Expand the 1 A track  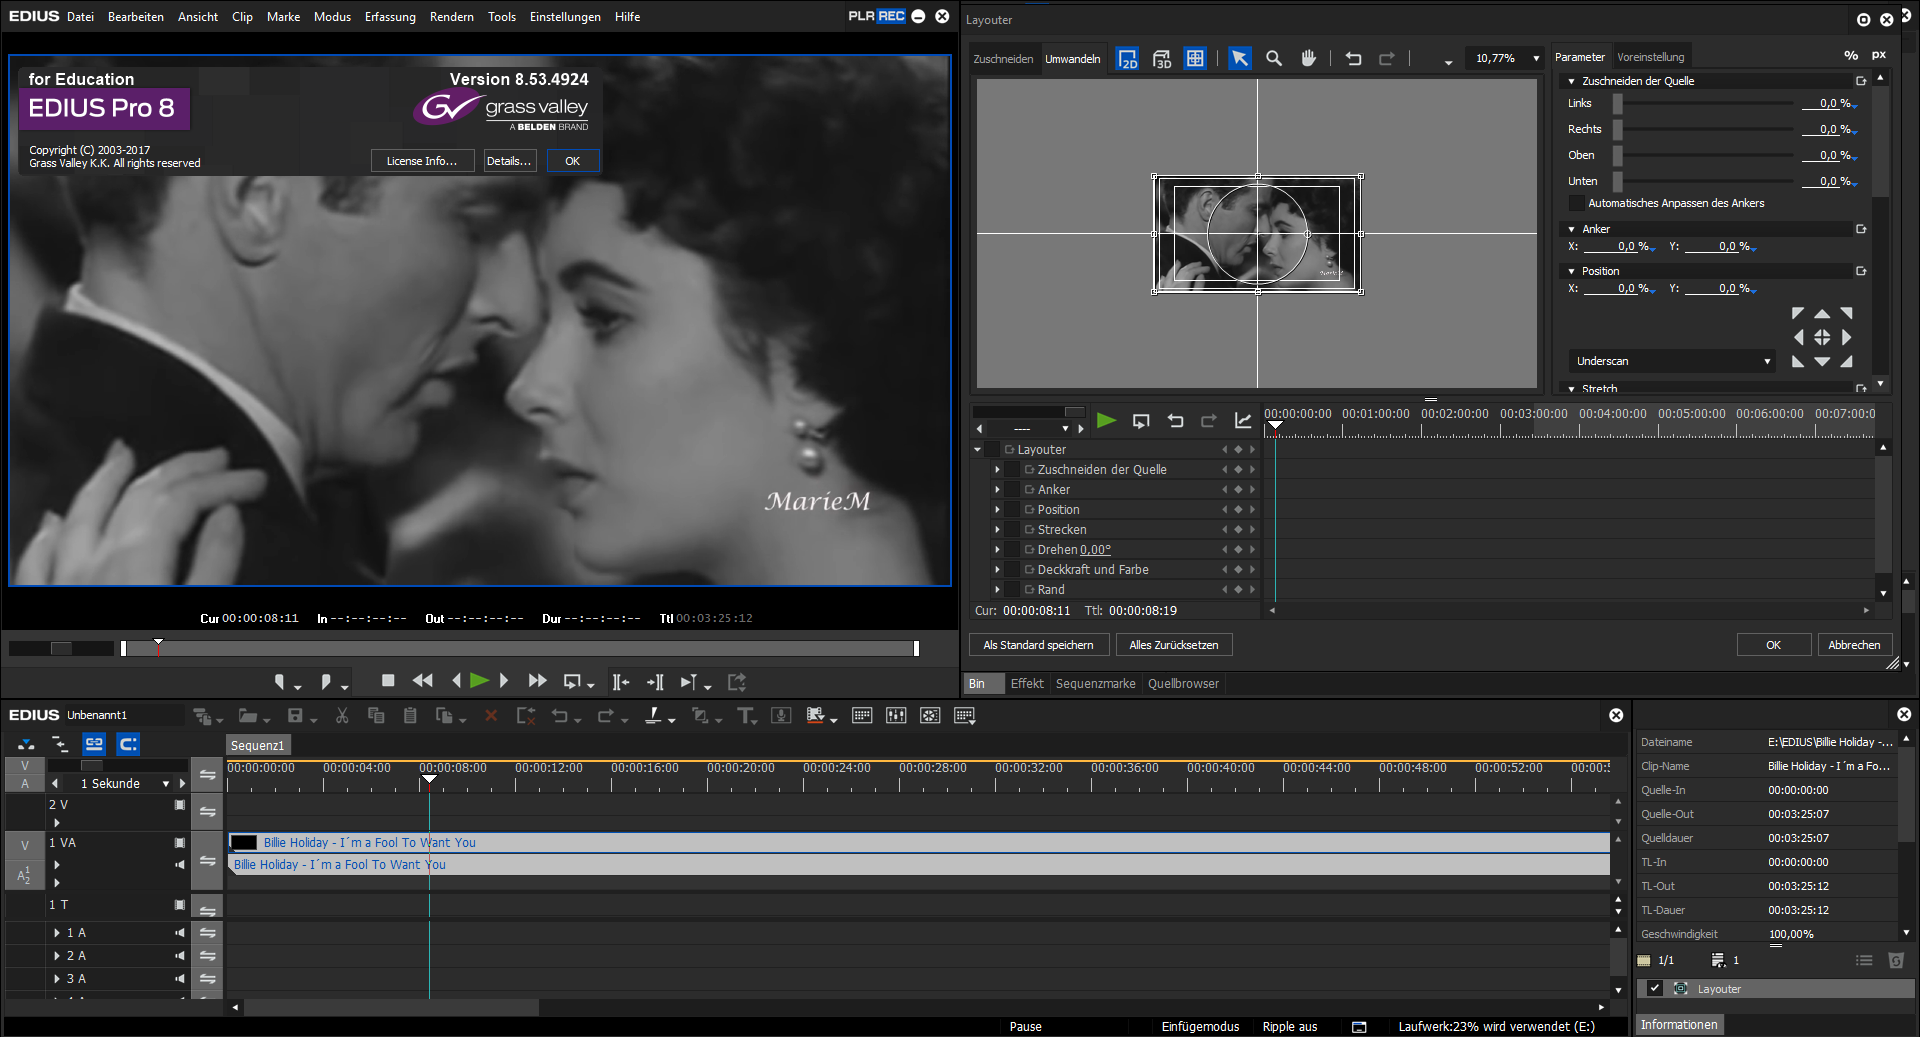click(57, 933)
